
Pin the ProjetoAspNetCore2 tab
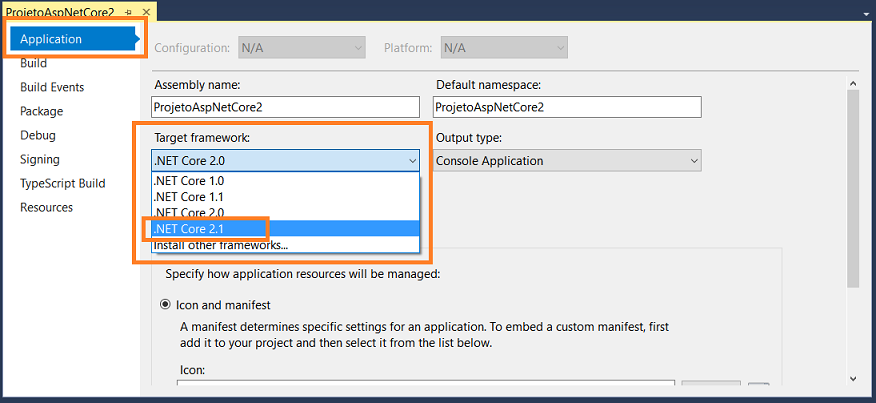click(x=130, y=12)
